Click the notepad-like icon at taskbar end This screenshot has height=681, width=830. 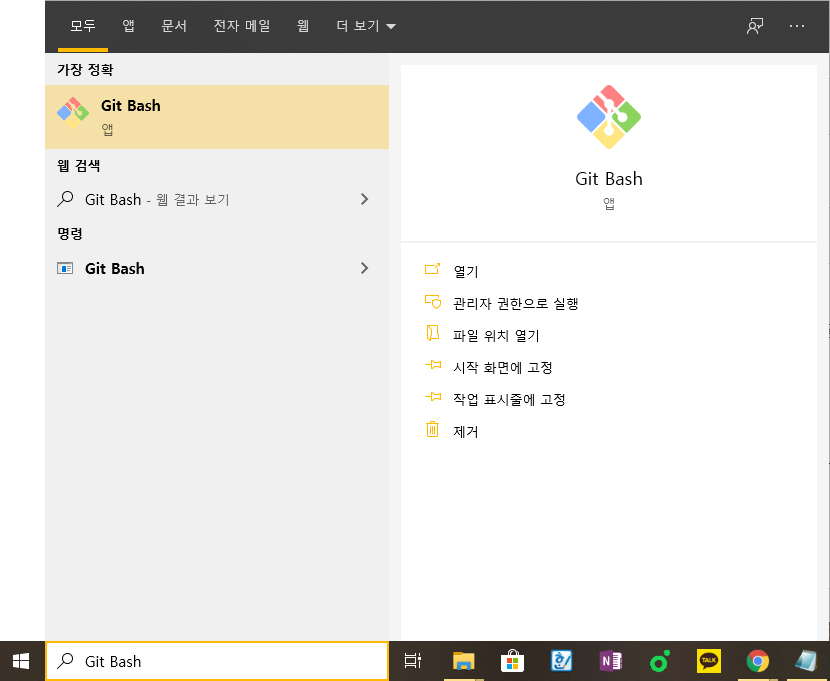tap(807, 661)
